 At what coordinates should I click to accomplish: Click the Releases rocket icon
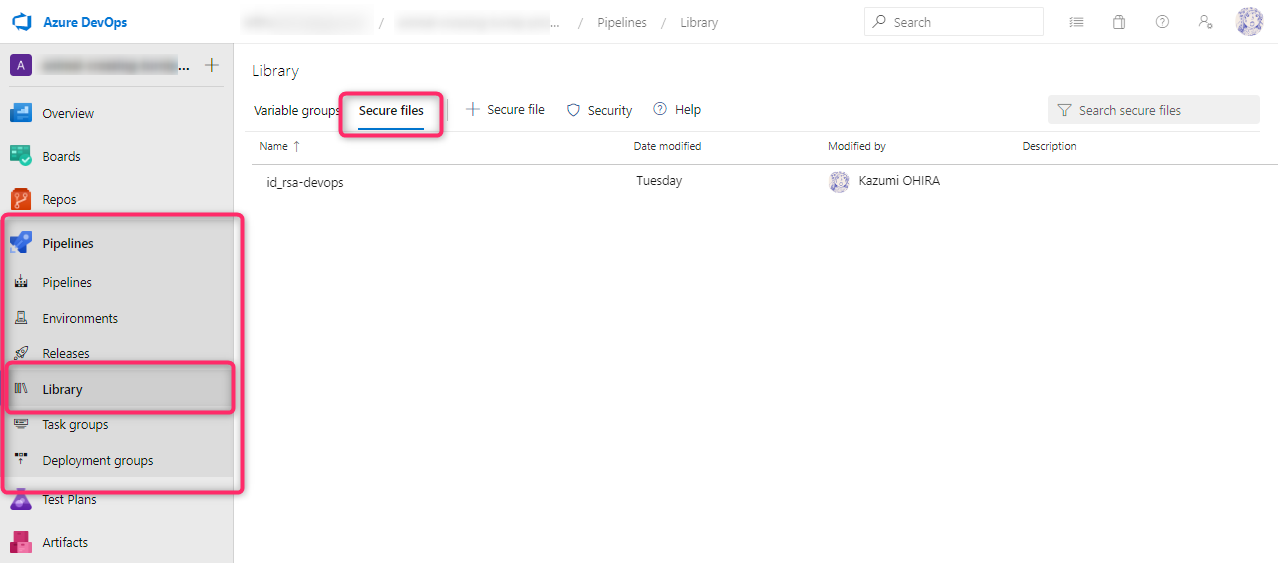coord(21,353)
